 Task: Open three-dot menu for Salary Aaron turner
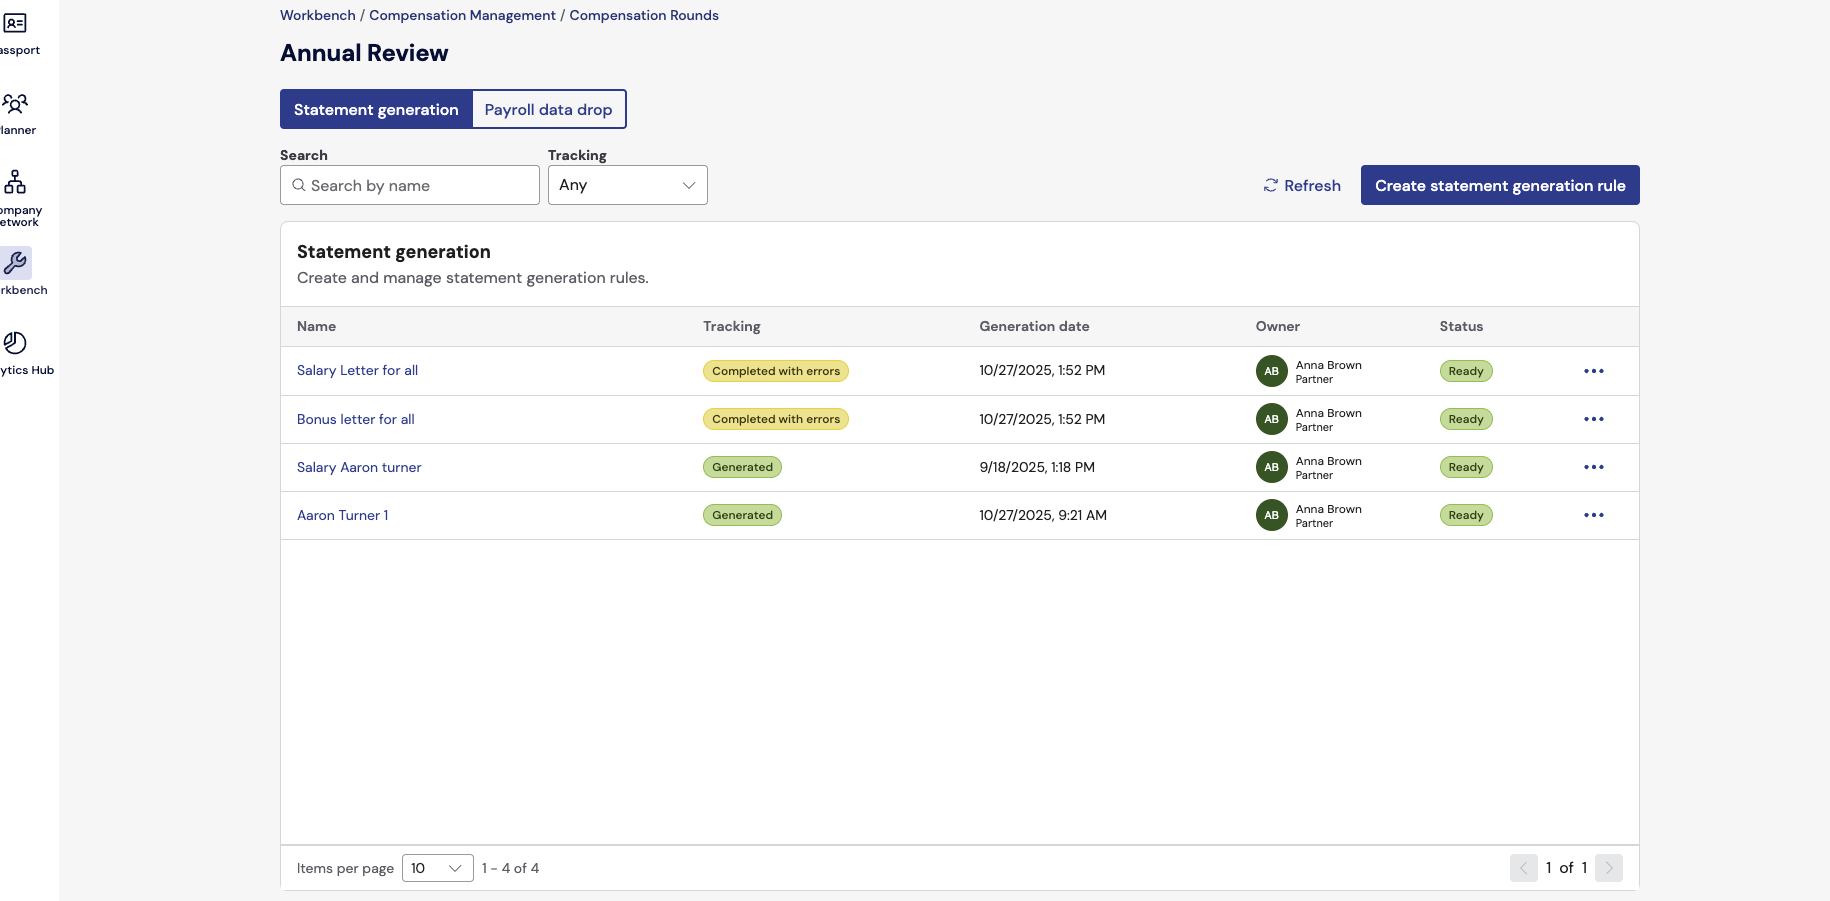point(1593,467)
